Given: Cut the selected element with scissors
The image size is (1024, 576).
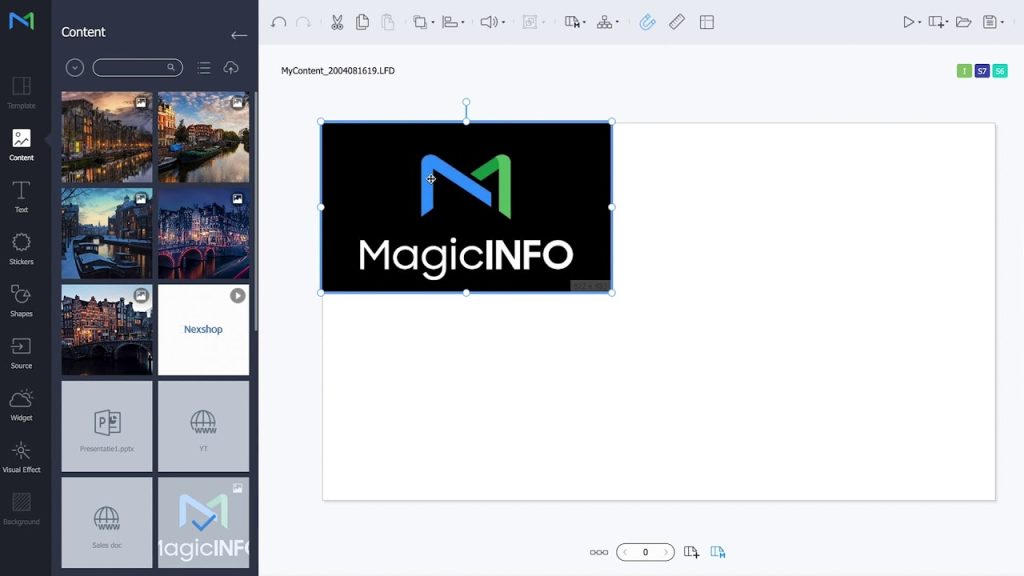Looking at the screenshot, I should 337,22.
